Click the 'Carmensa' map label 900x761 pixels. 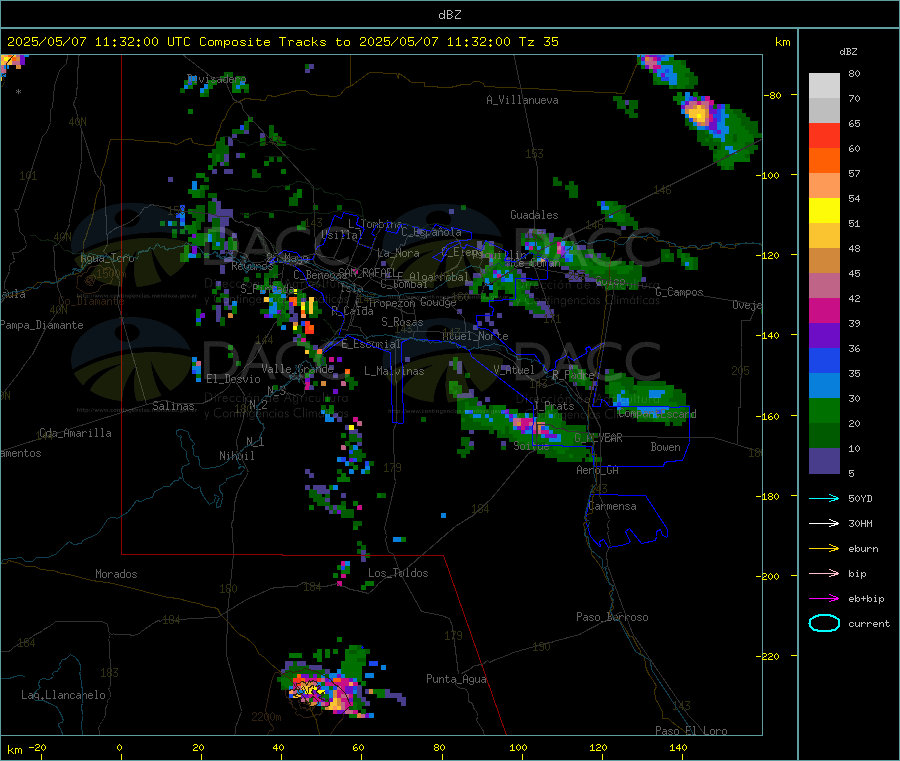(612, 506)
